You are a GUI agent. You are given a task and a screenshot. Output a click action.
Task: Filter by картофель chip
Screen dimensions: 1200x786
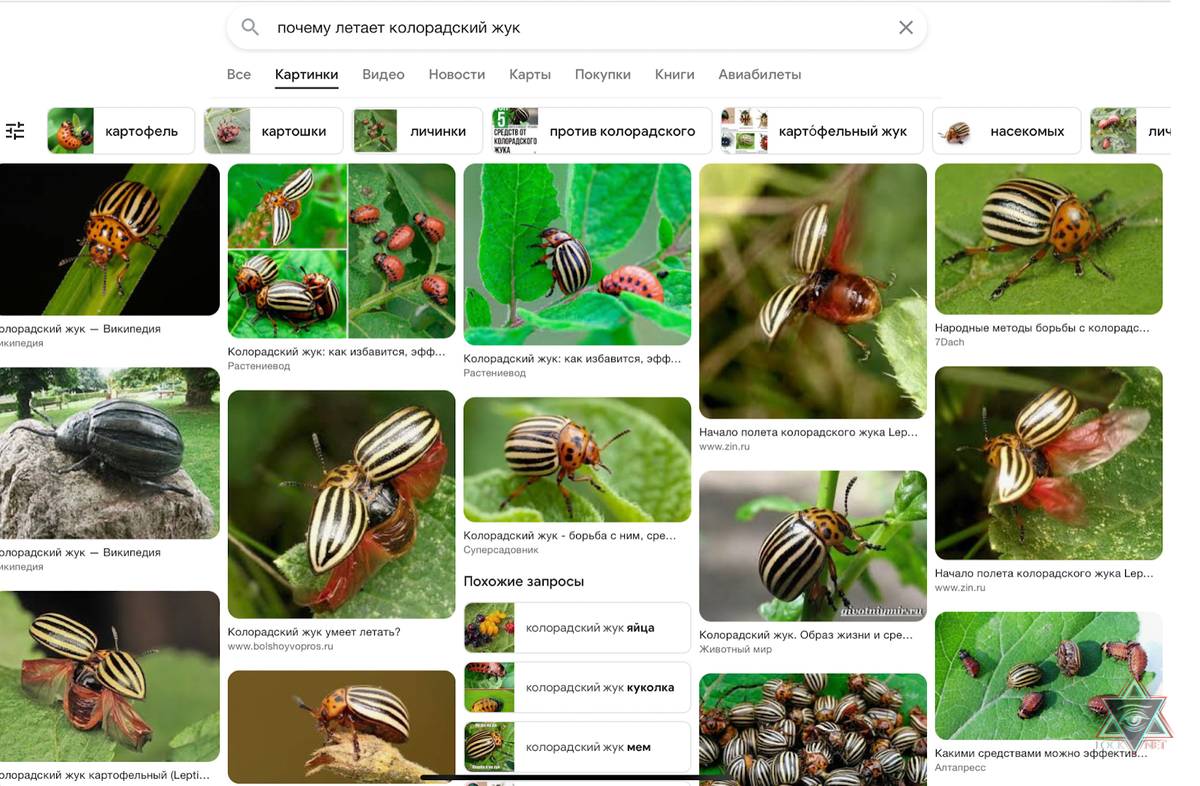pyautogui.click(x=120, y=131)
